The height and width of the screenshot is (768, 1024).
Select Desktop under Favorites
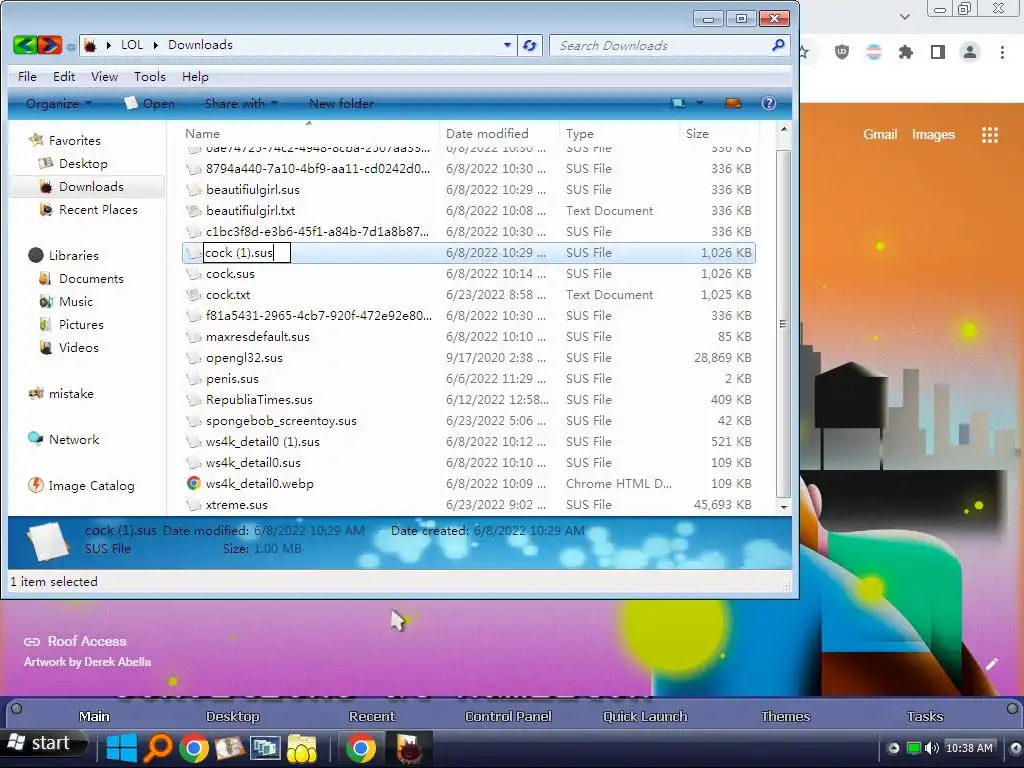coord(83,163)
